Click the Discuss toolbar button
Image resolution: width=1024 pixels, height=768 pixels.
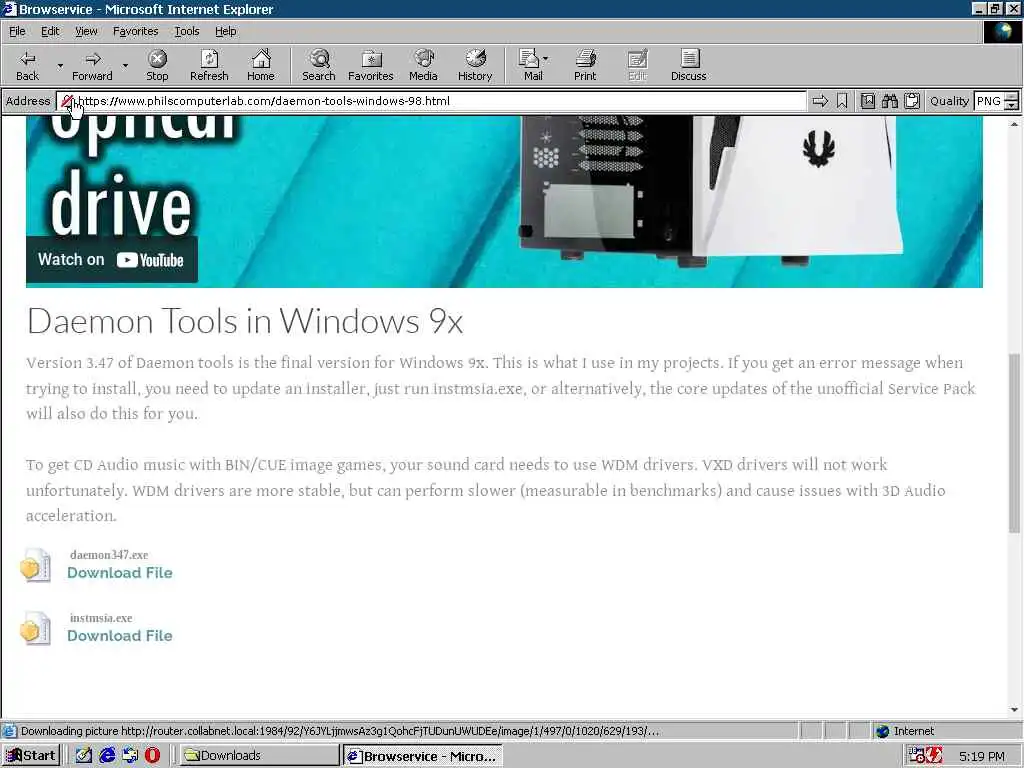(688, 65)
